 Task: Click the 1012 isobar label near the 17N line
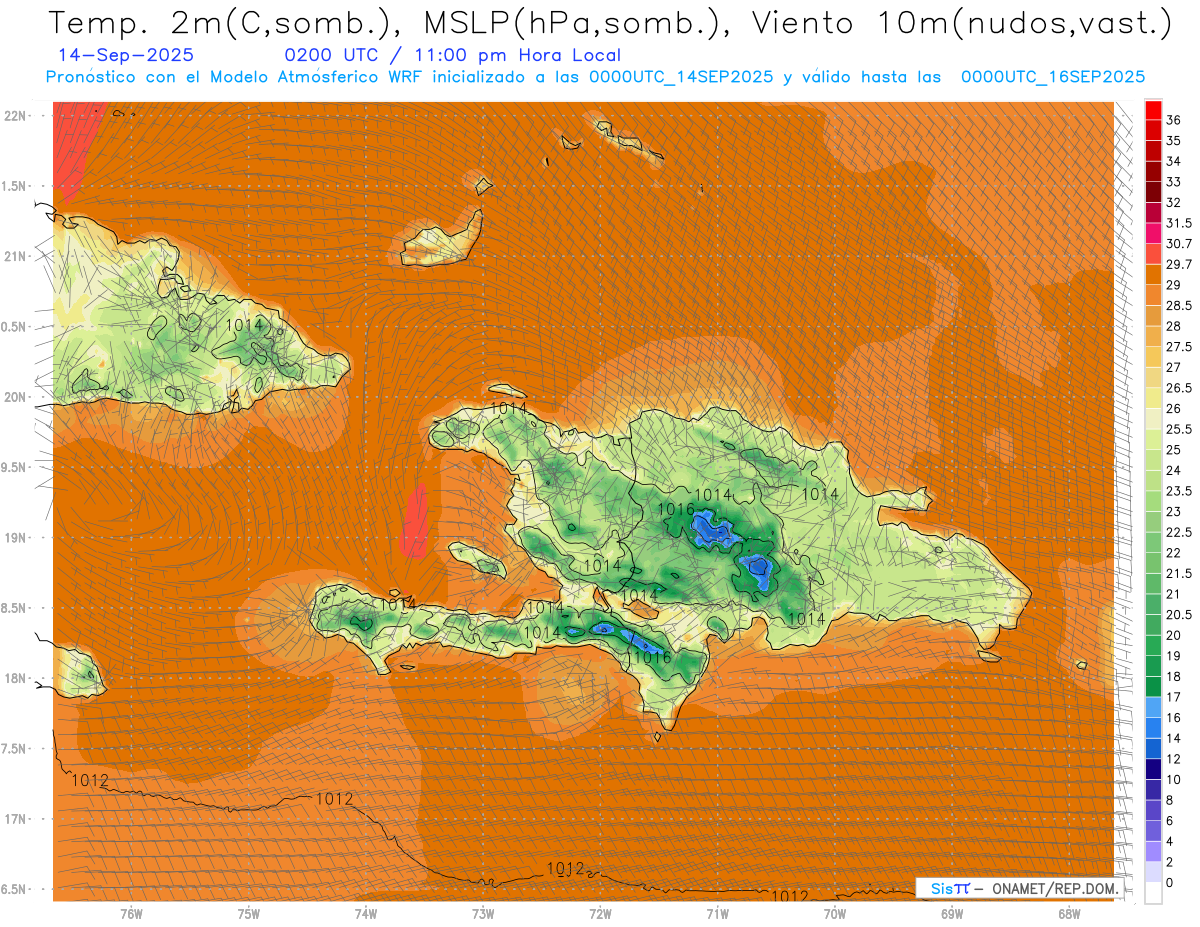click(x=333, y=799)
